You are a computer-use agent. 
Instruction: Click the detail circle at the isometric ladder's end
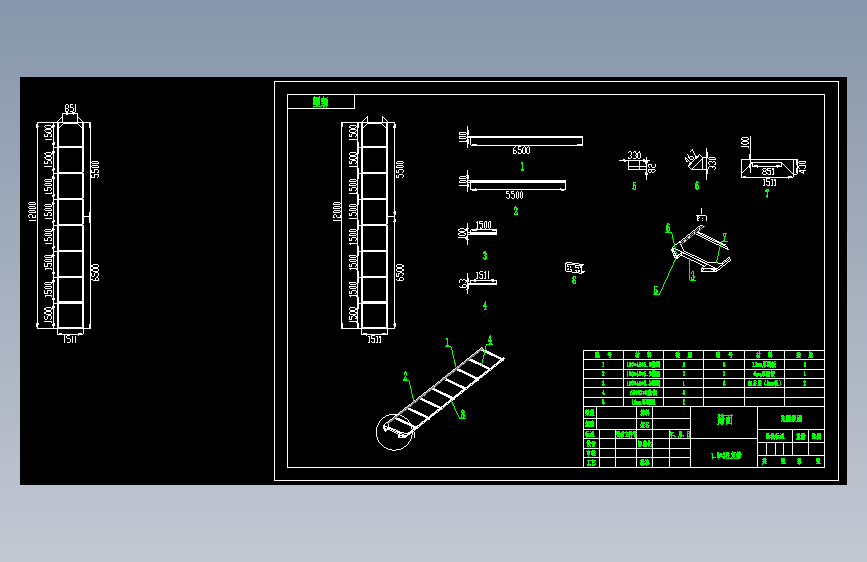(395, 432)
